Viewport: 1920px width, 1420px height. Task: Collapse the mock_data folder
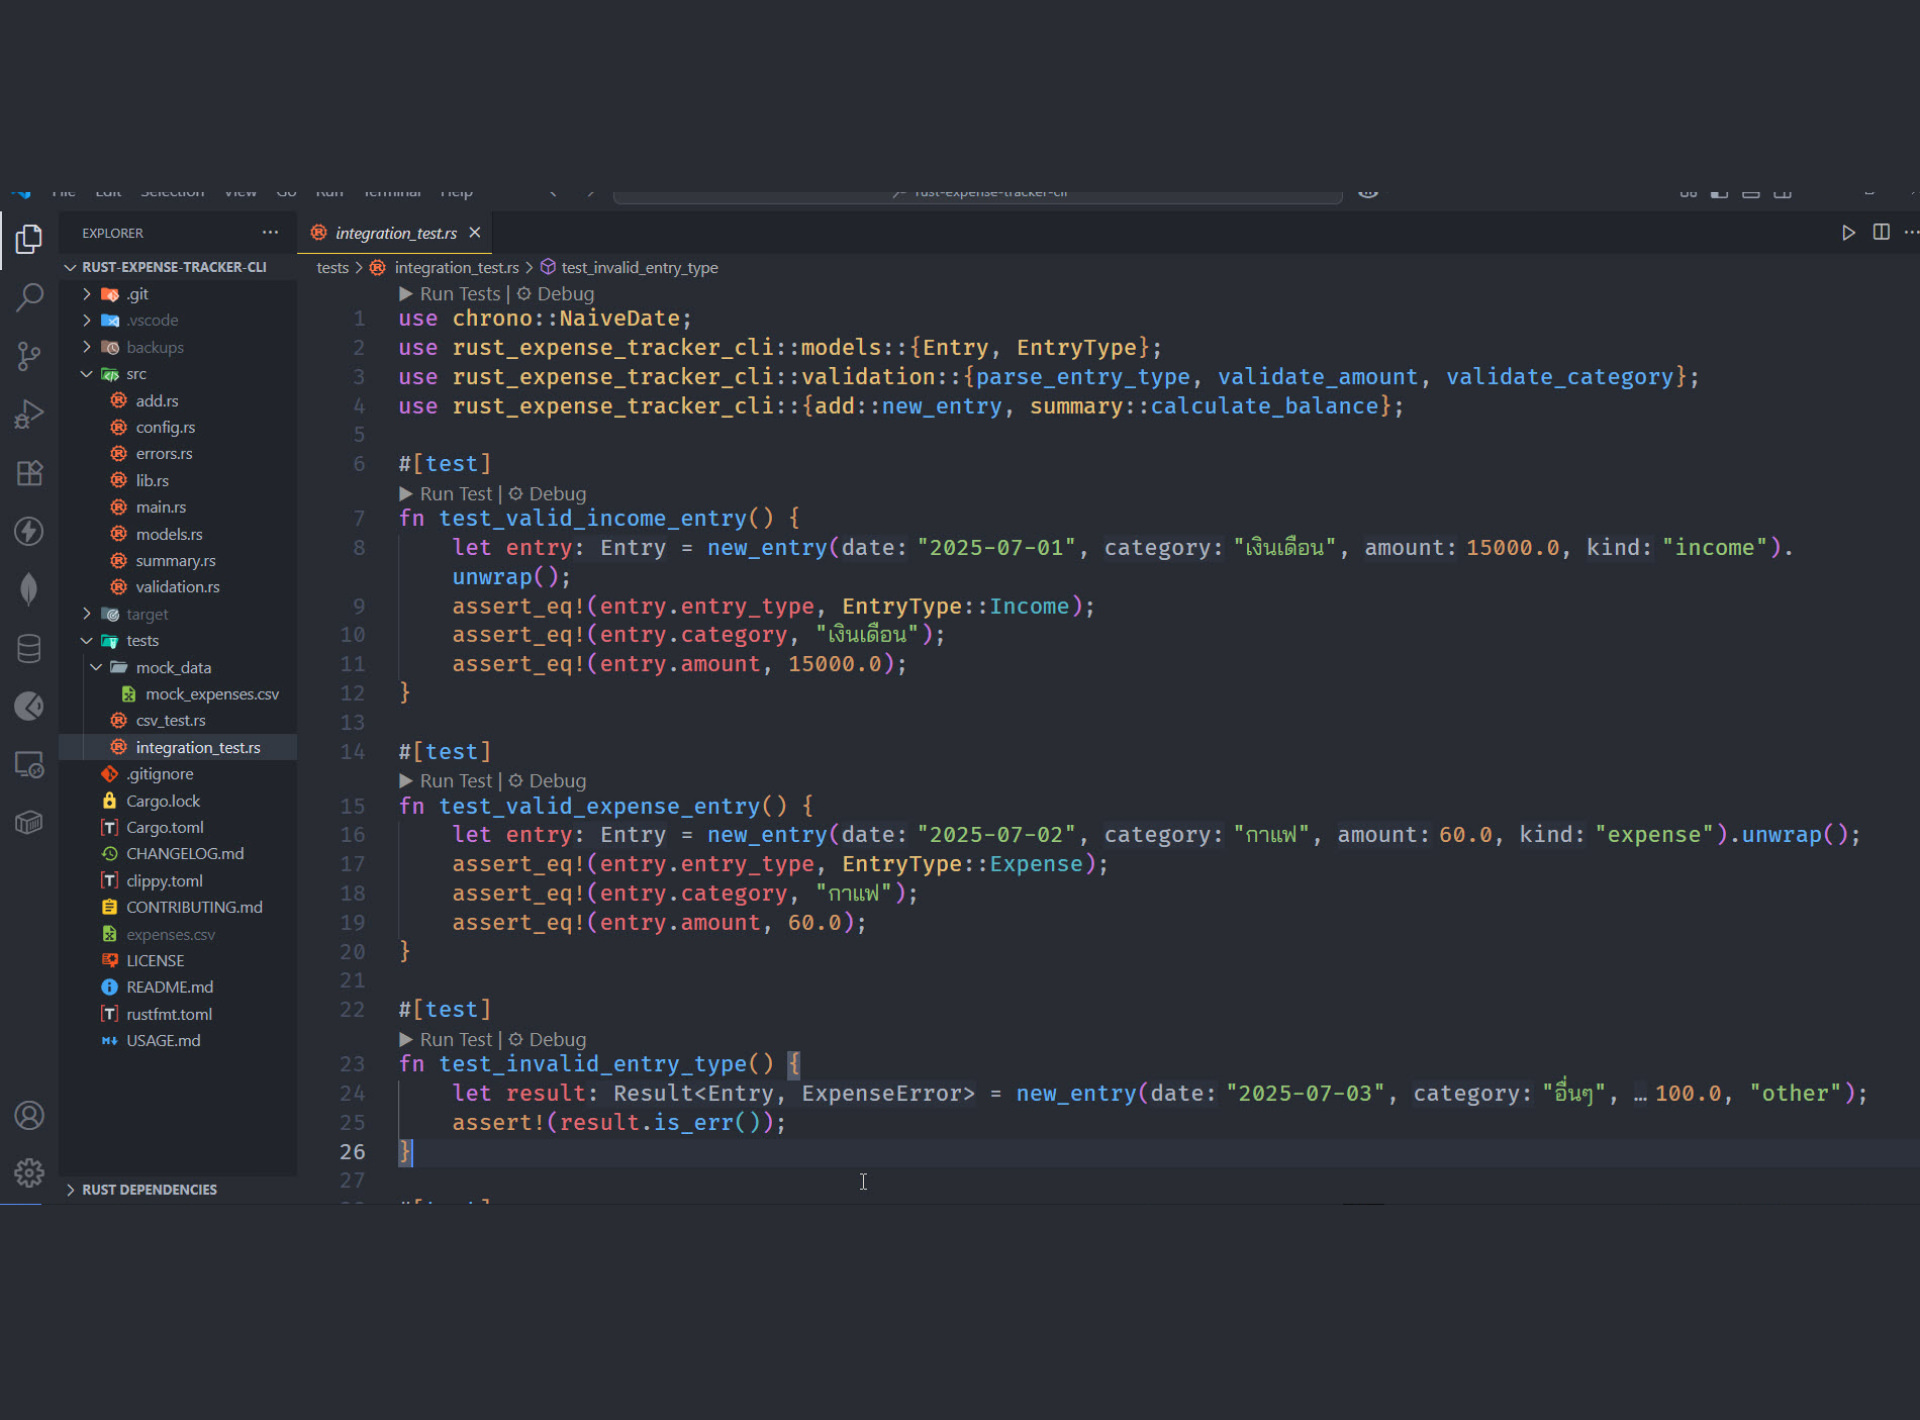[x=96, y=667]
